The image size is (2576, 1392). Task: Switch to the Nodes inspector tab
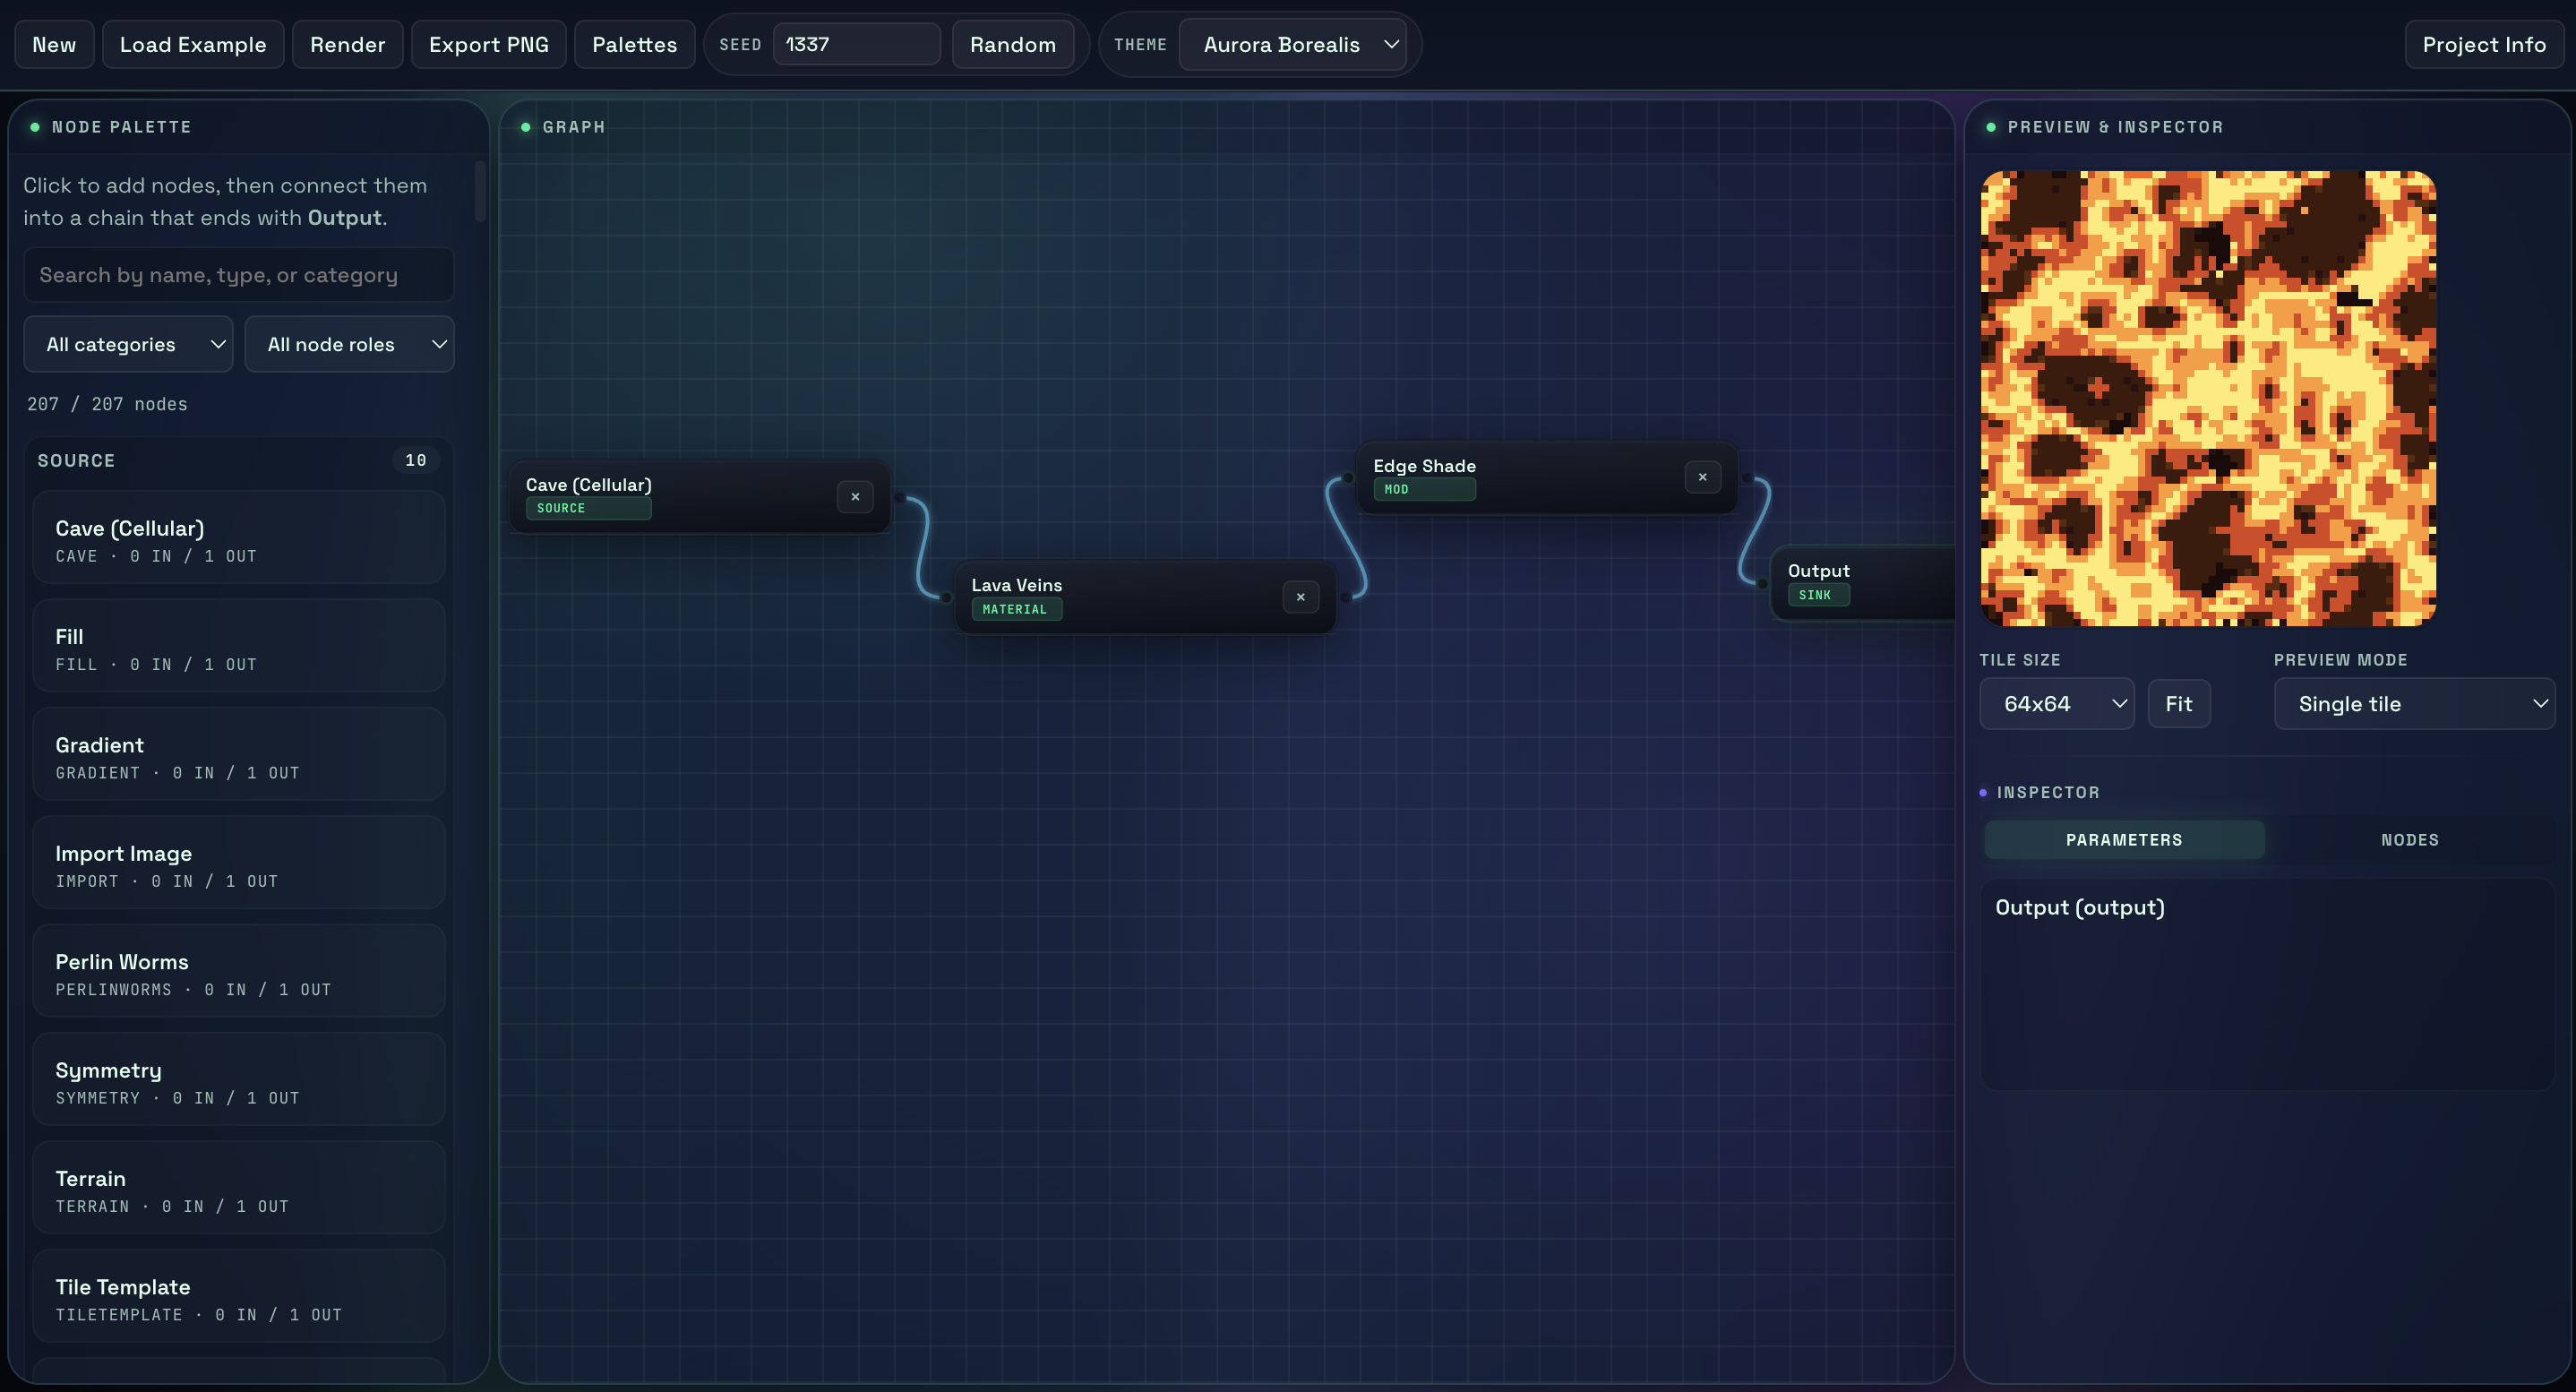pyautogui.click(x=2409, y=840)
